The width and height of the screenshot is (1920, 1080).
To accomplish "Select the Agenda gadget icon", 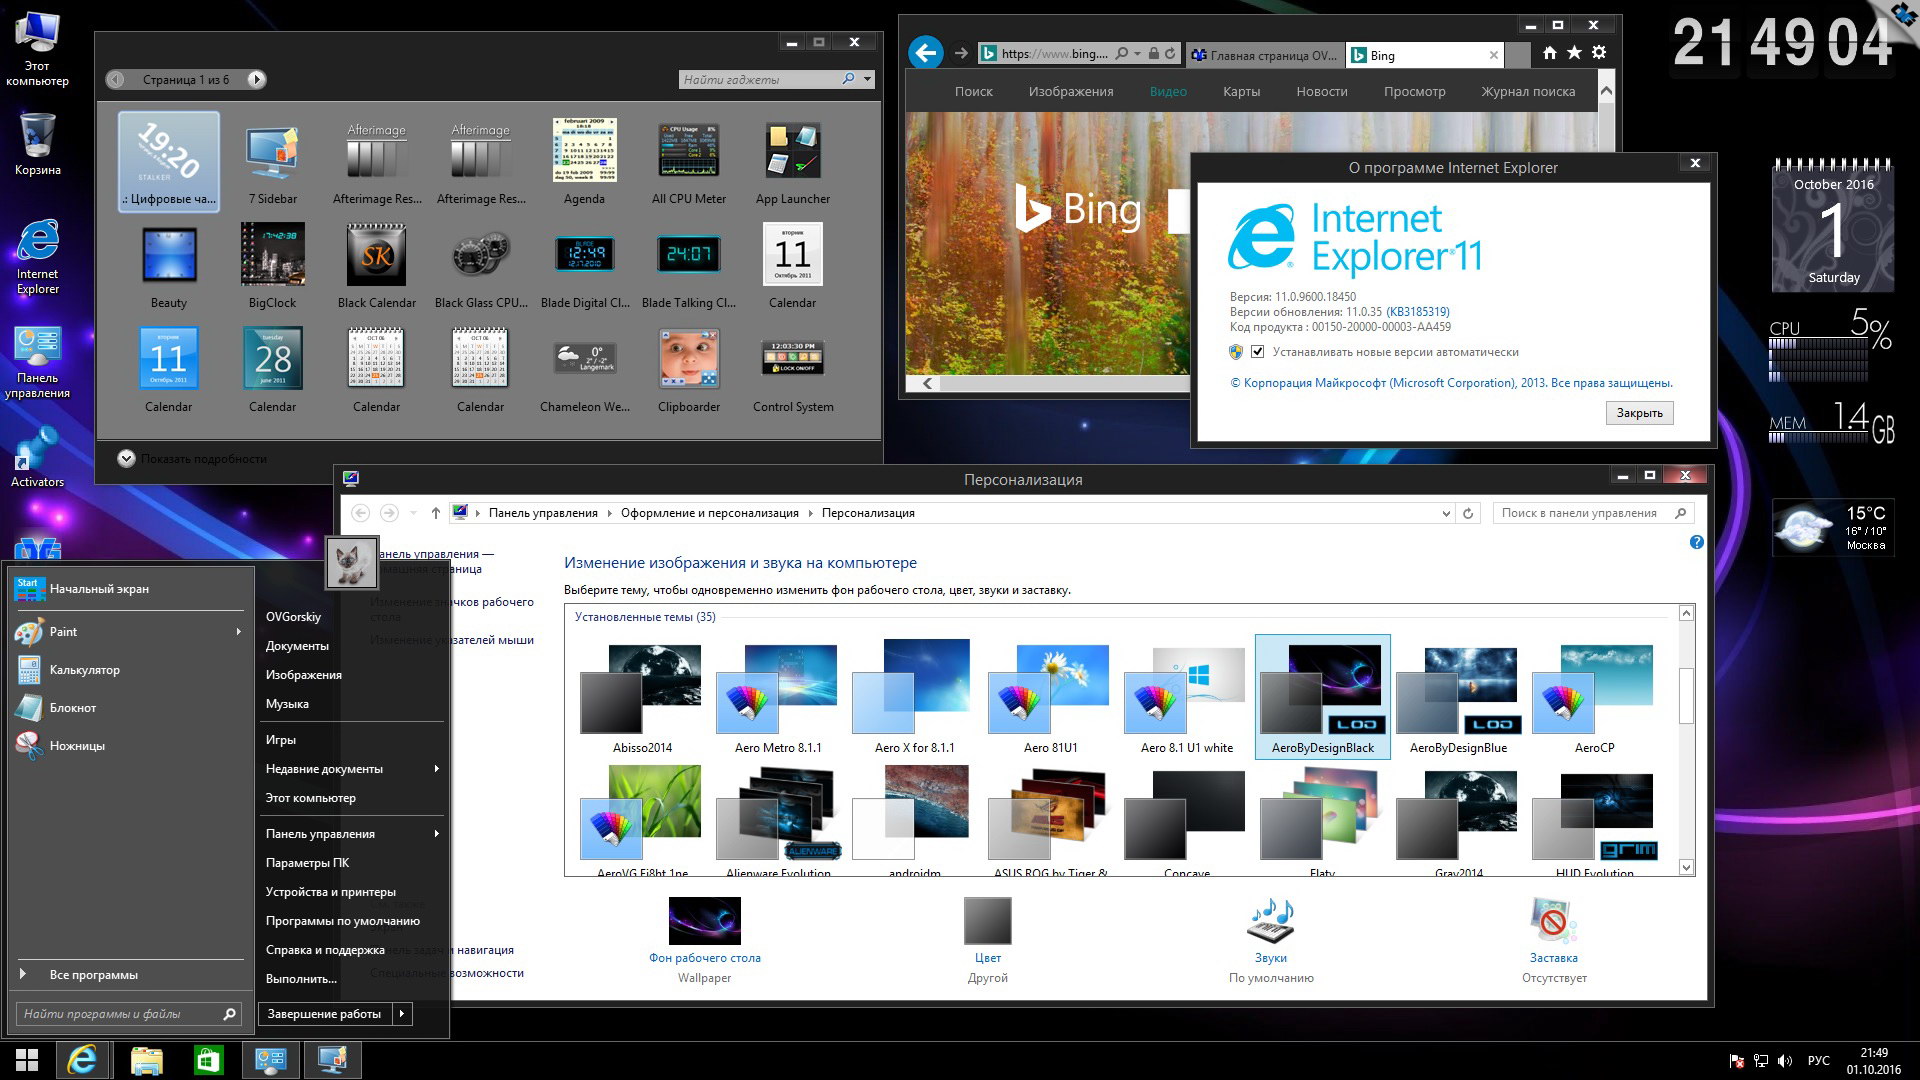I will pyautogui.click(x=584, y=150).
